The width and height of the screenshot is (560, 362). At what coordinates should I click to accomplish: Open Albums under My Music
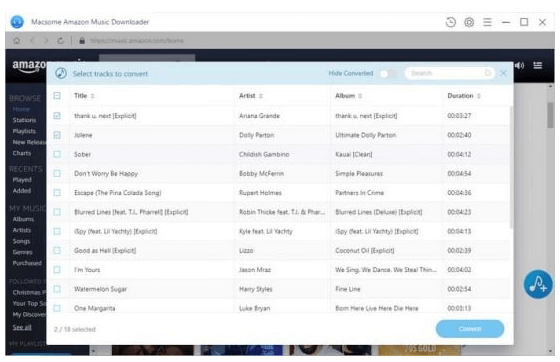coord(23,219)
